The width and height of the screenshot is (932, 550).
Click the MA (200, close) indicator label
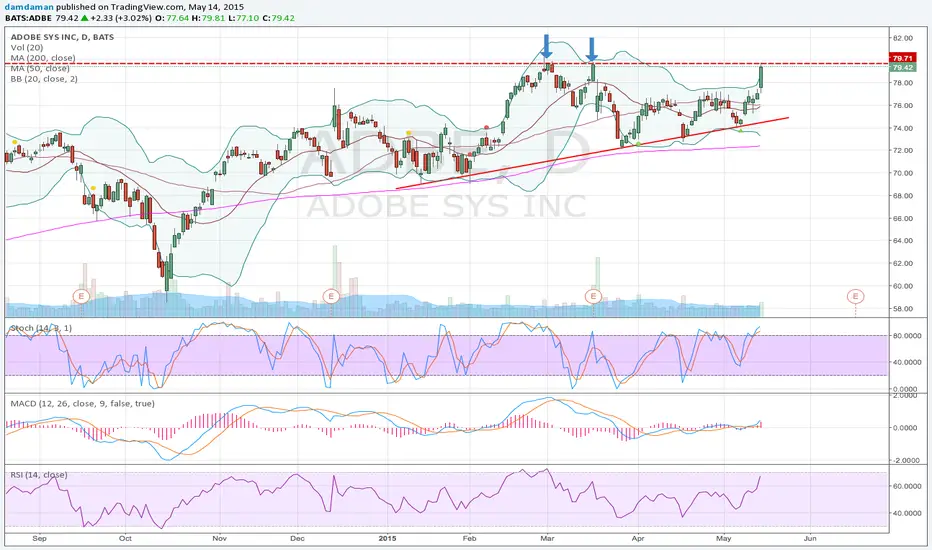point(43,58)
